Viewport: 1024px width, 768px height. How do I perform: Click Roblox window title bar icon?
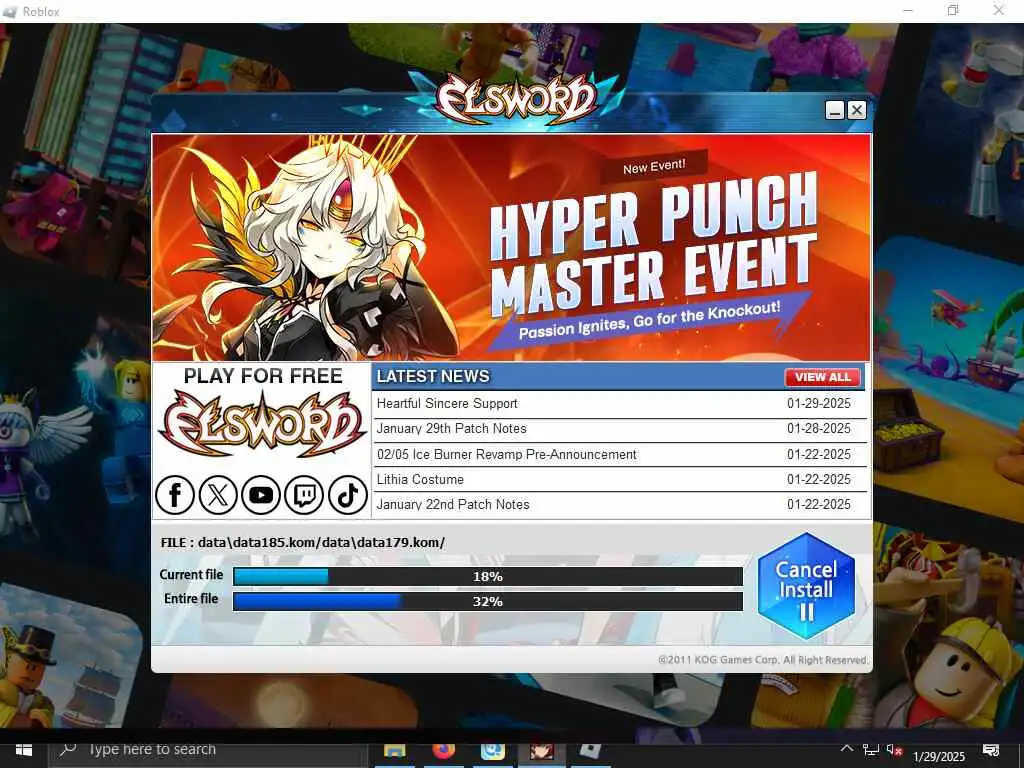coord(10,11)
